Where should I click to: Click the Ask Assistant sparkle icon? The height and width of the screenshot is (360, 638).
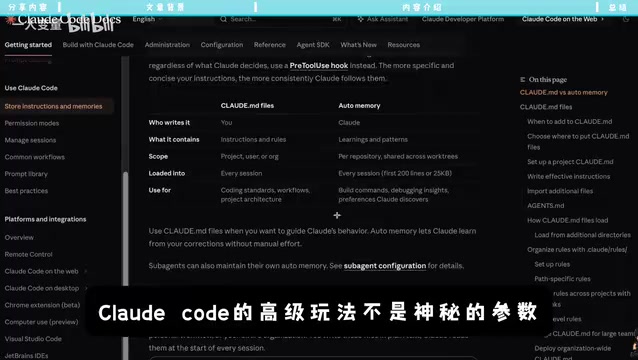coord(361,19)
